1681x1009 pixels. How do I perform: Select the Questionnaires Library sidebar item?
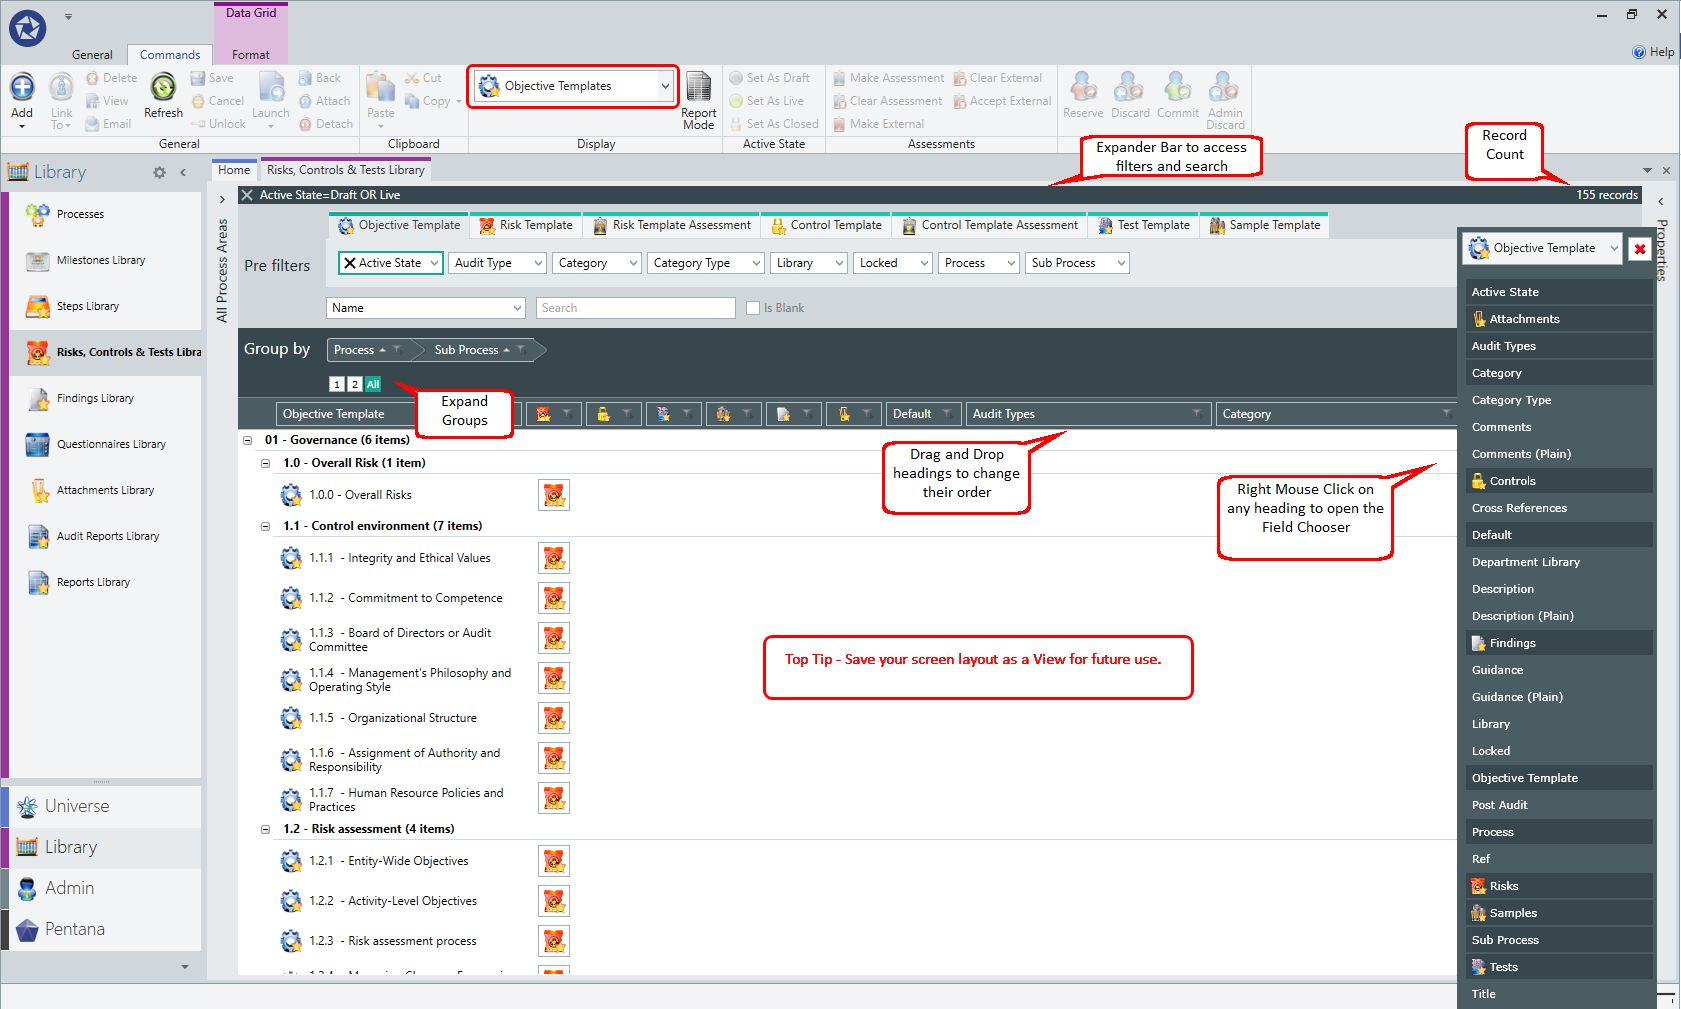click(x=111, y=444)
